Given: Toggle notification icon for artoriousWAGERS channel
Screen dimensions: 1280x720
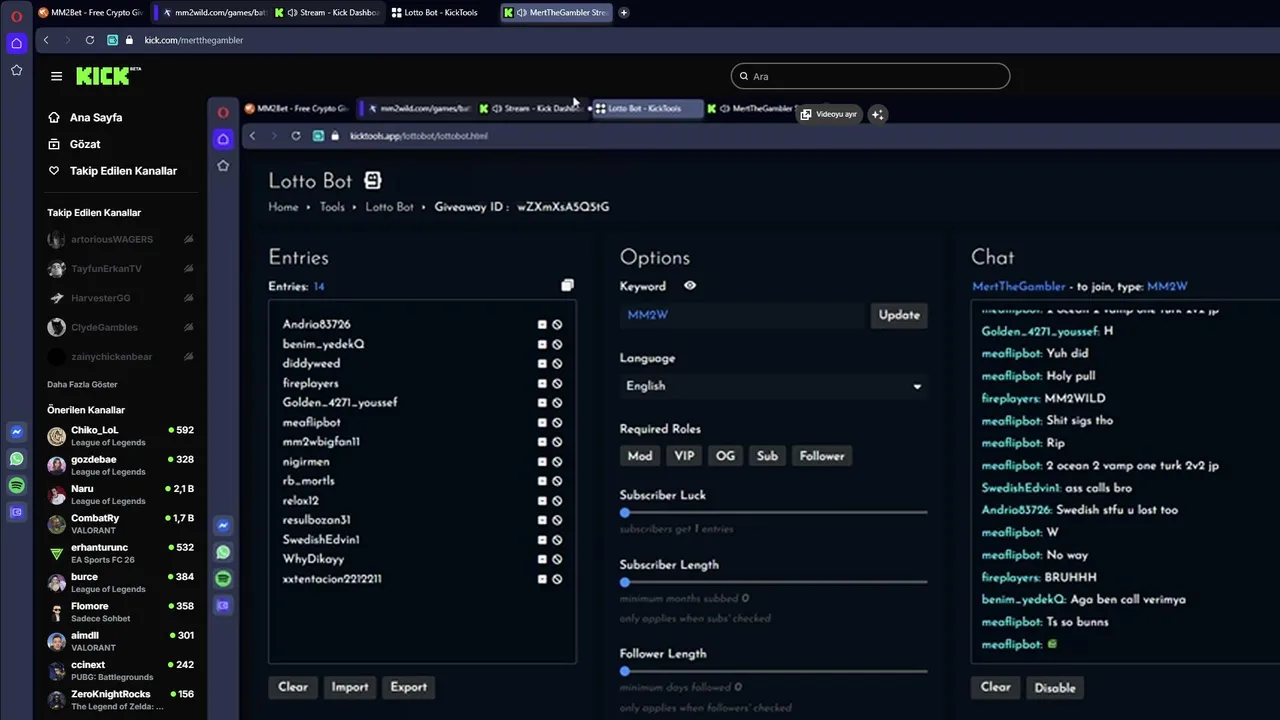Looking at the screenshot, I should tap(188, 240).
